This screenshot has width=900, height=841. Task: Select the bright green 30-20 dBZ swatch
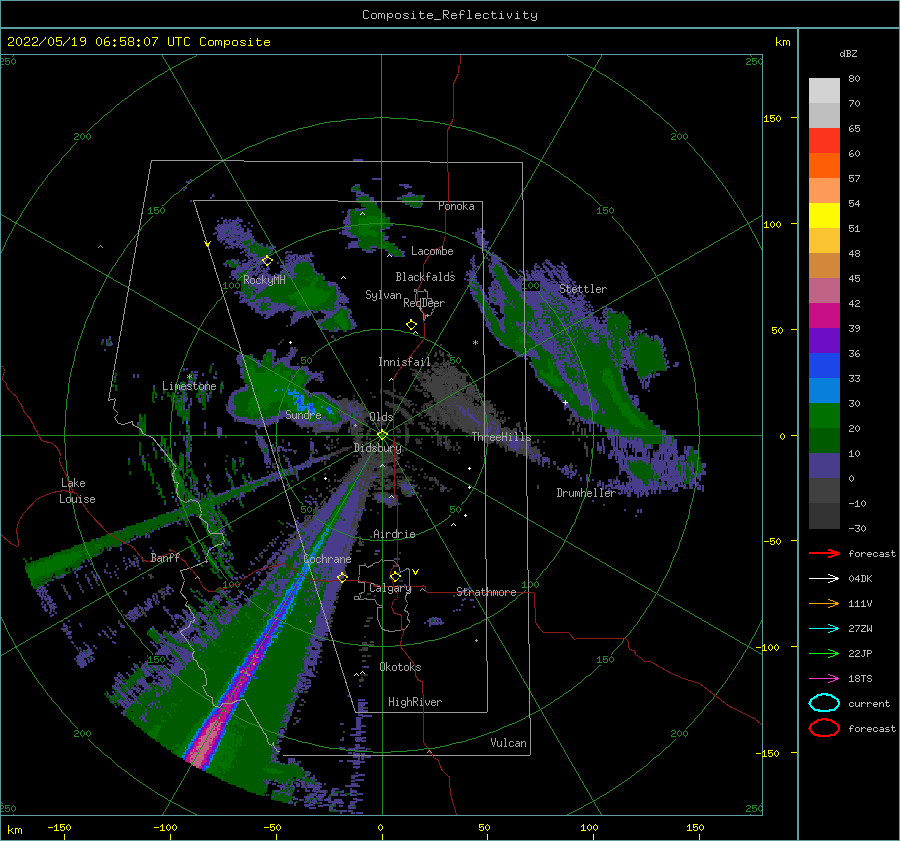[824, 416]
